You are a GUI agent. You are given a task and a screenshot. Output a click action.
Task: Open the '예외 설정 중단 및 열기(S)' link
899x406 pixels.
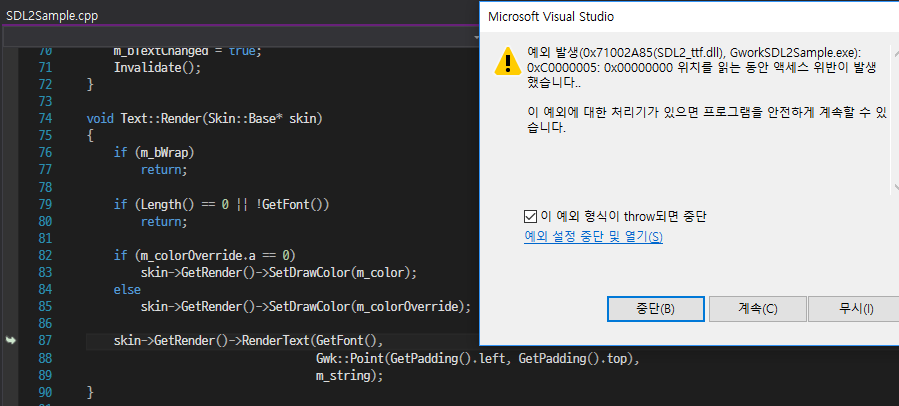[593, 236]
